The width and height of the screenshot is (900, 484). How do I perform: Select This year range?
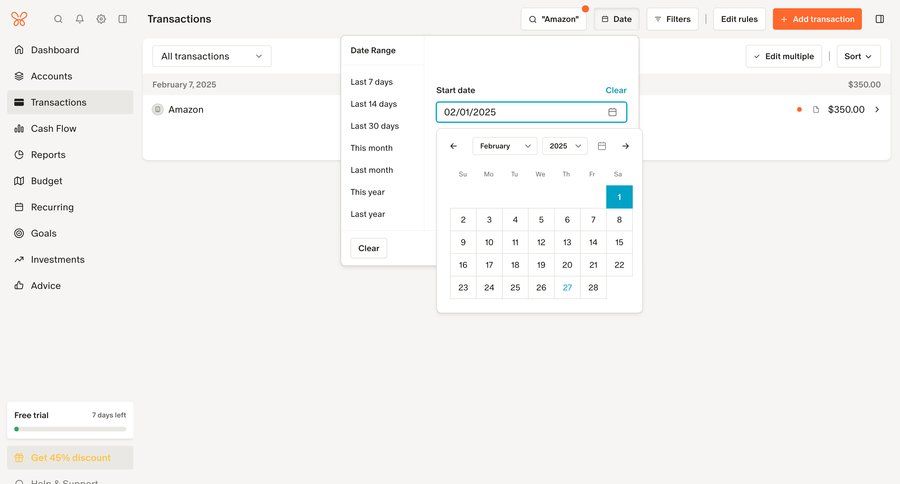(367, 192)
